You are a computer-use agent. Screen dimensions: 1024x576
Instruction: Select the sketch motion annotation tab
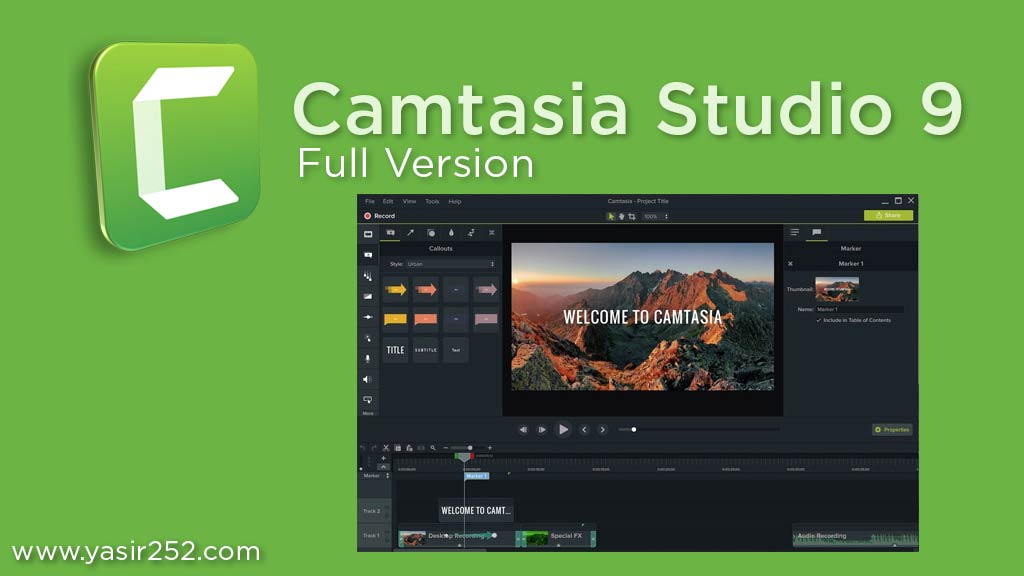471,232
